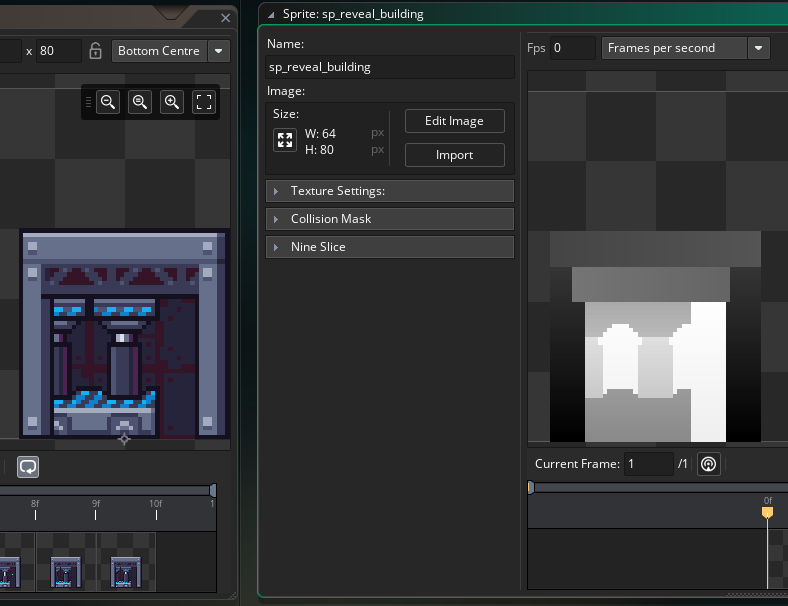Screen dimensions: 788x606
Task: Click the sprite Name input field
Action: [x=389, y=67]
